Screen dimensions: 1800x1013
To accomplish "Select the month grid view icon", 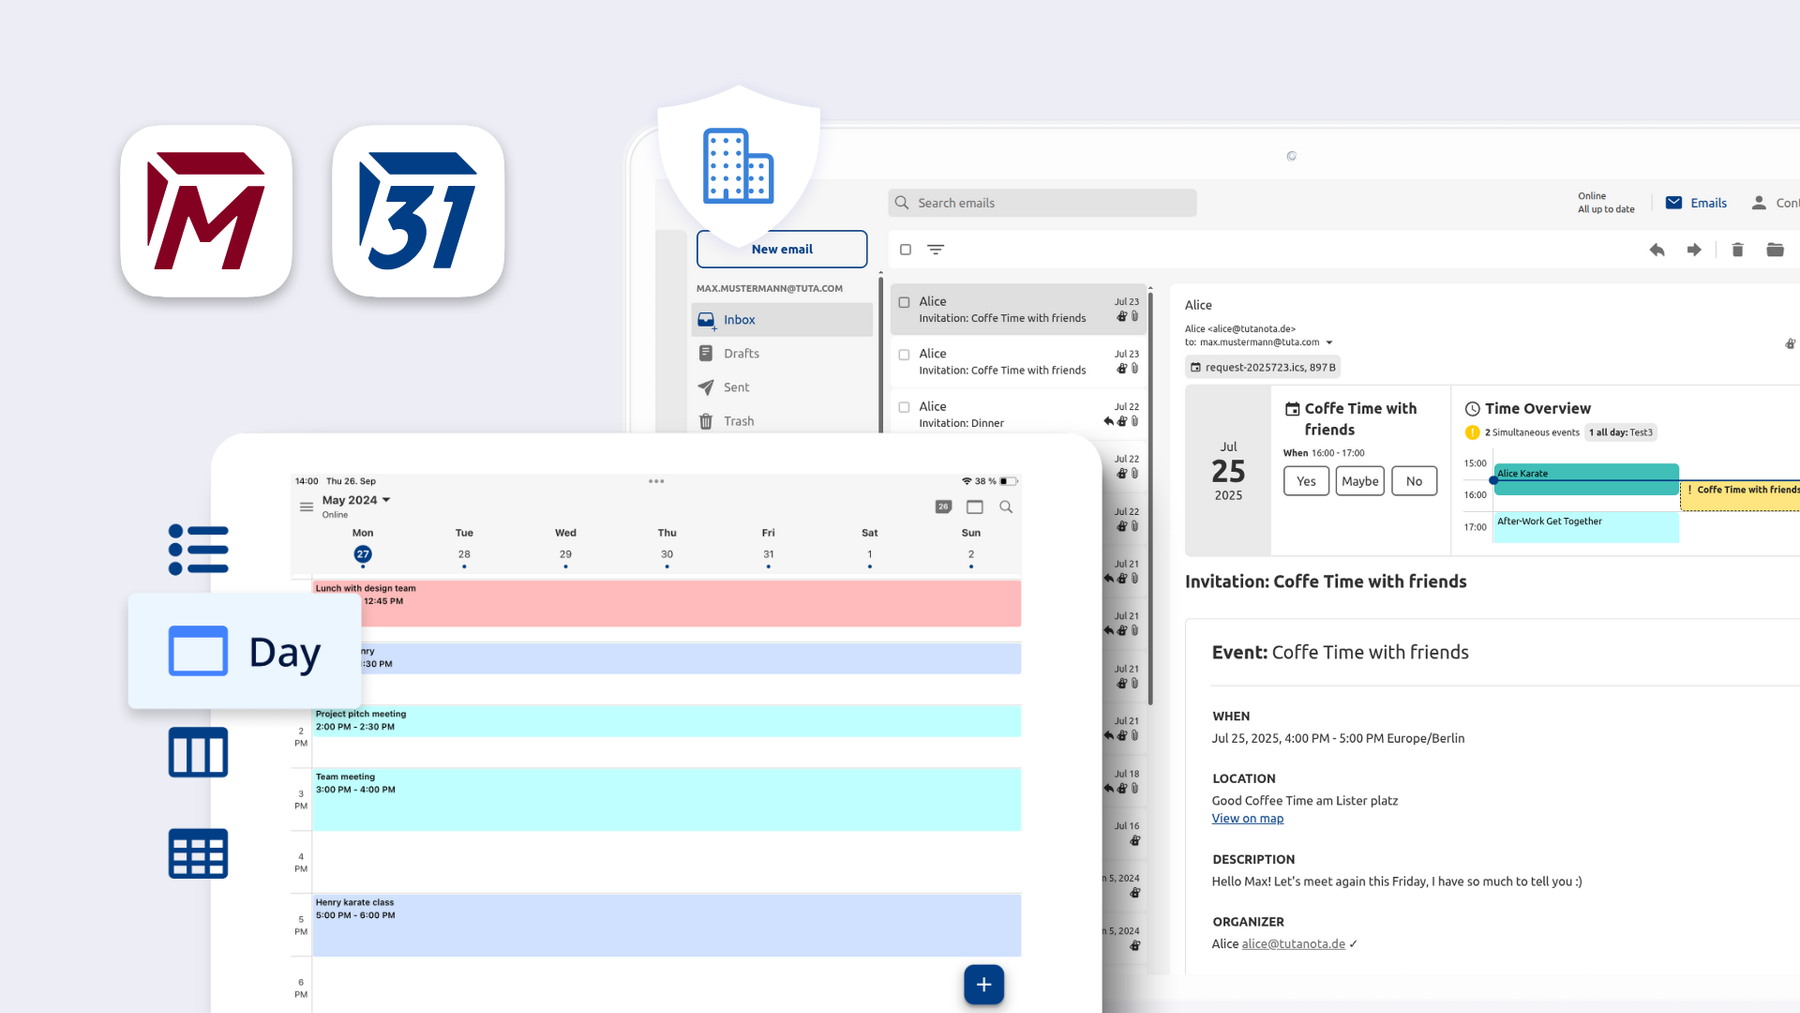I will point(198,854).
